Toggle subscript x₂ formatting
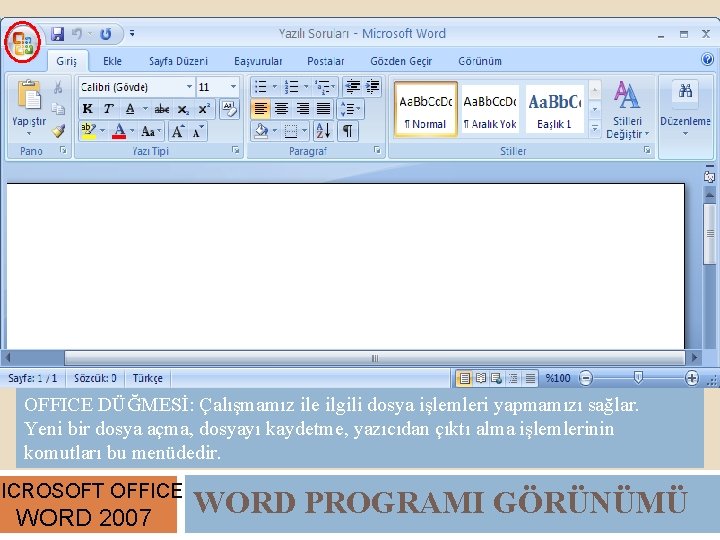The image size is (720, 540). (183, 109)
